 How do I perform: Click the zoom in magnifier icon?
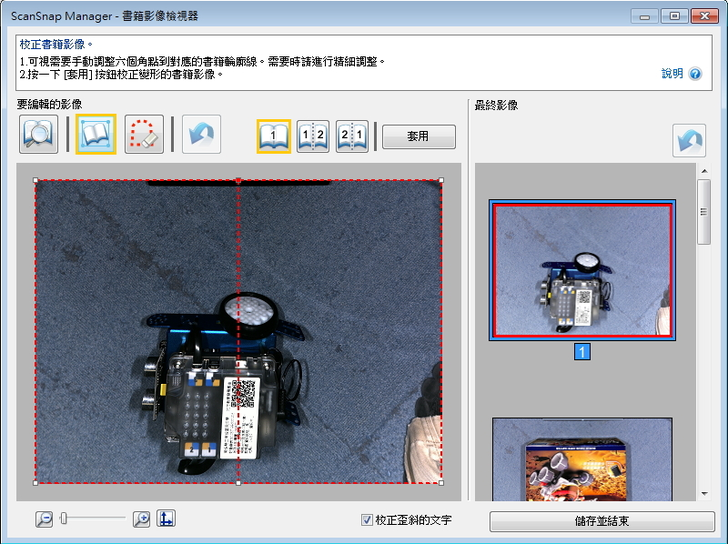click(x=141, y=519)
